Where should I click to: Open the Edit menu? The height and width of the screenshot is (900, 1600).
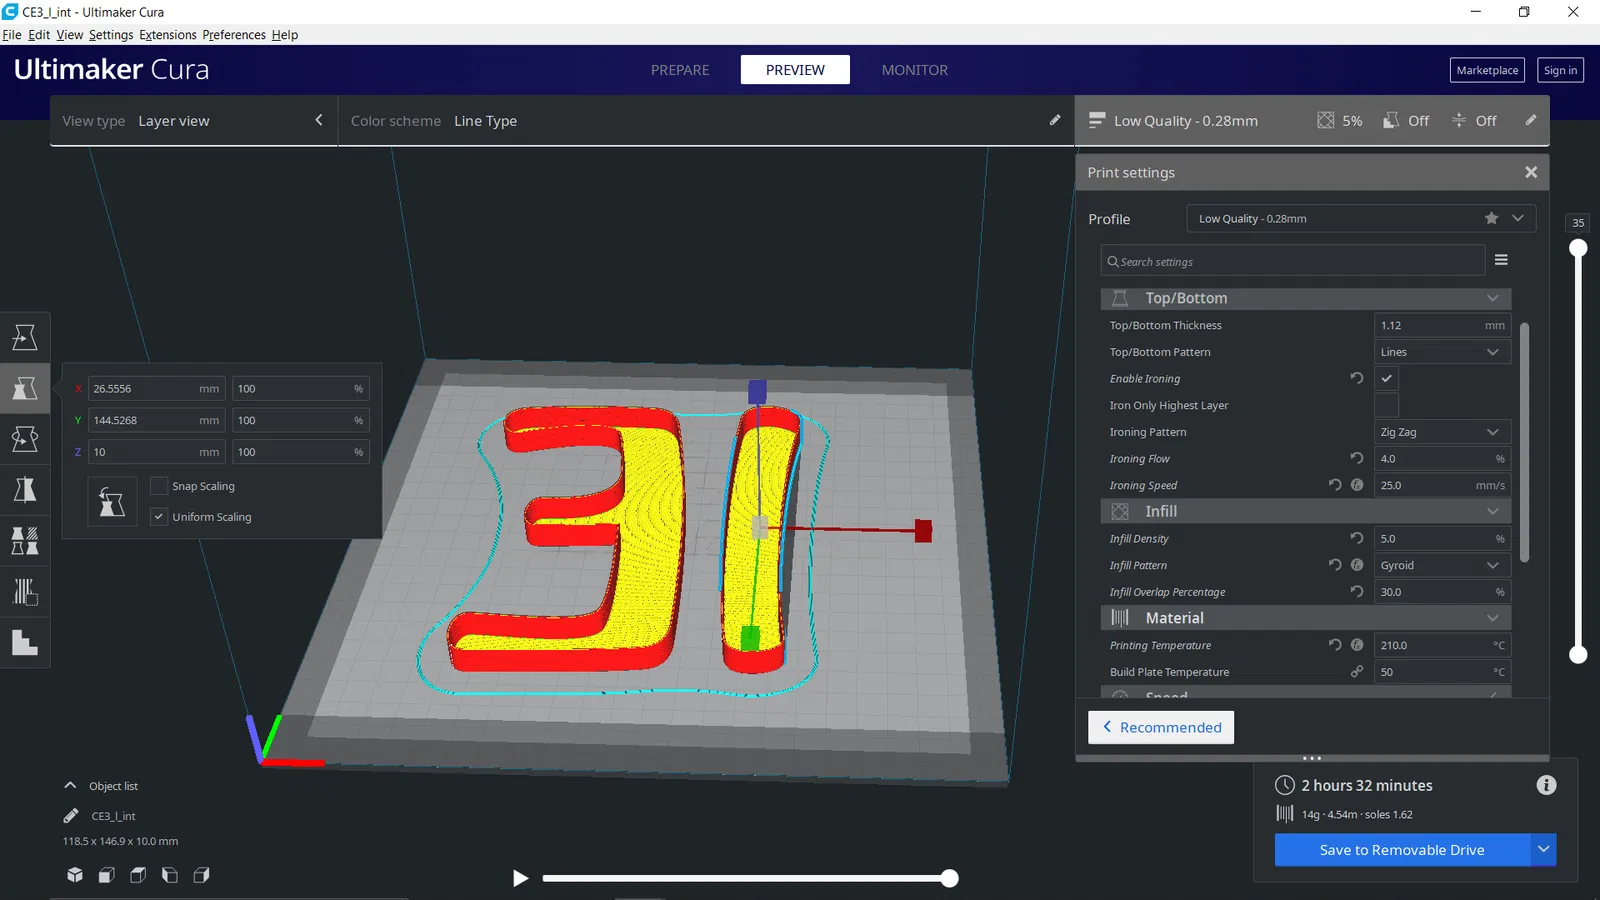(x=39, y=34)
